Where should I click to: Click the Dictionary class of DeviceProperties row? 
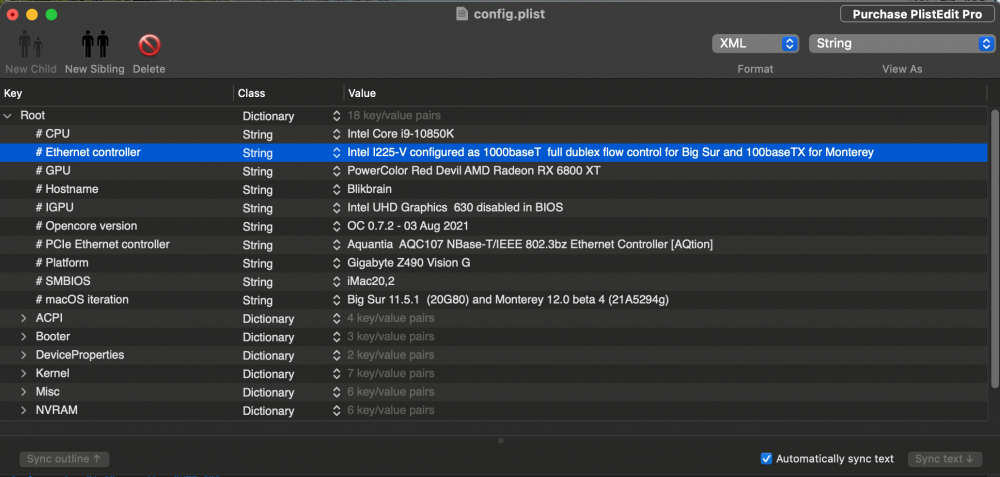coord(268,355)
